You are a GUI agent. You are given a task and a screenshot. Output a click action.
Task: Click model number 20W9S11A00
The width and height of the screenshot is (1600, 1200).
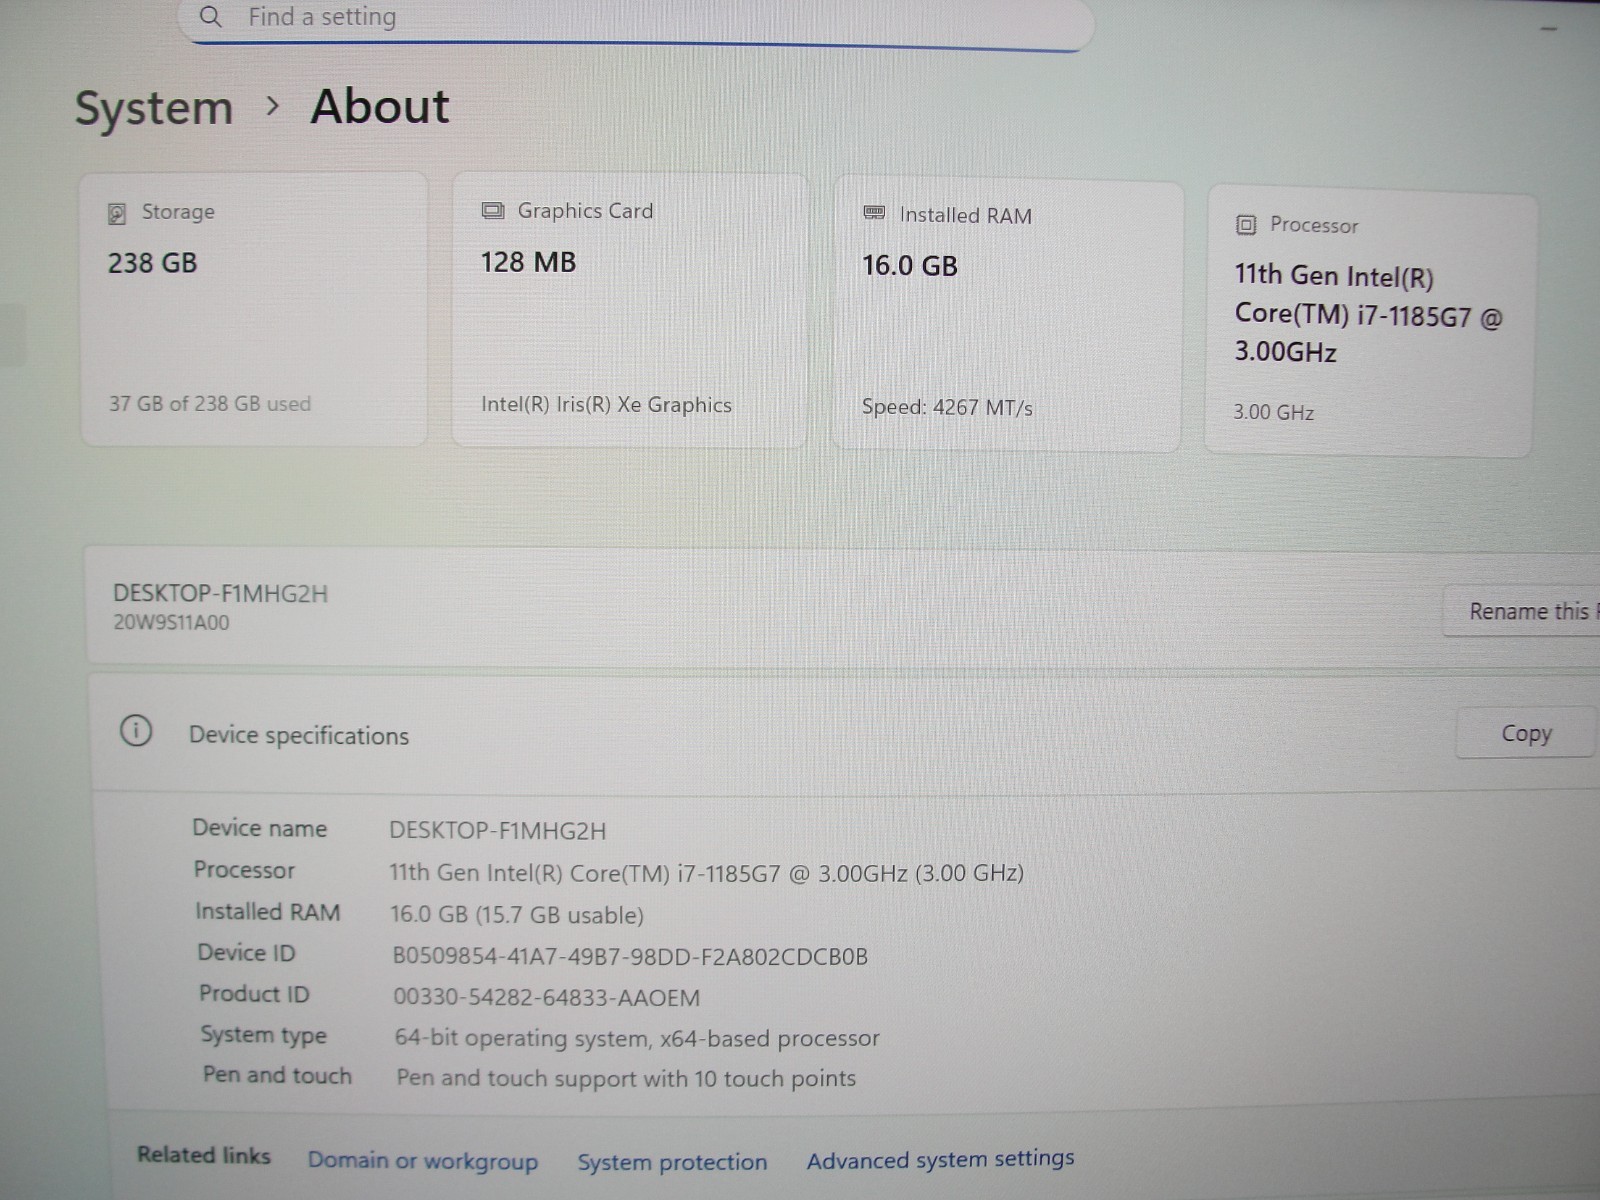coord(171,623)
